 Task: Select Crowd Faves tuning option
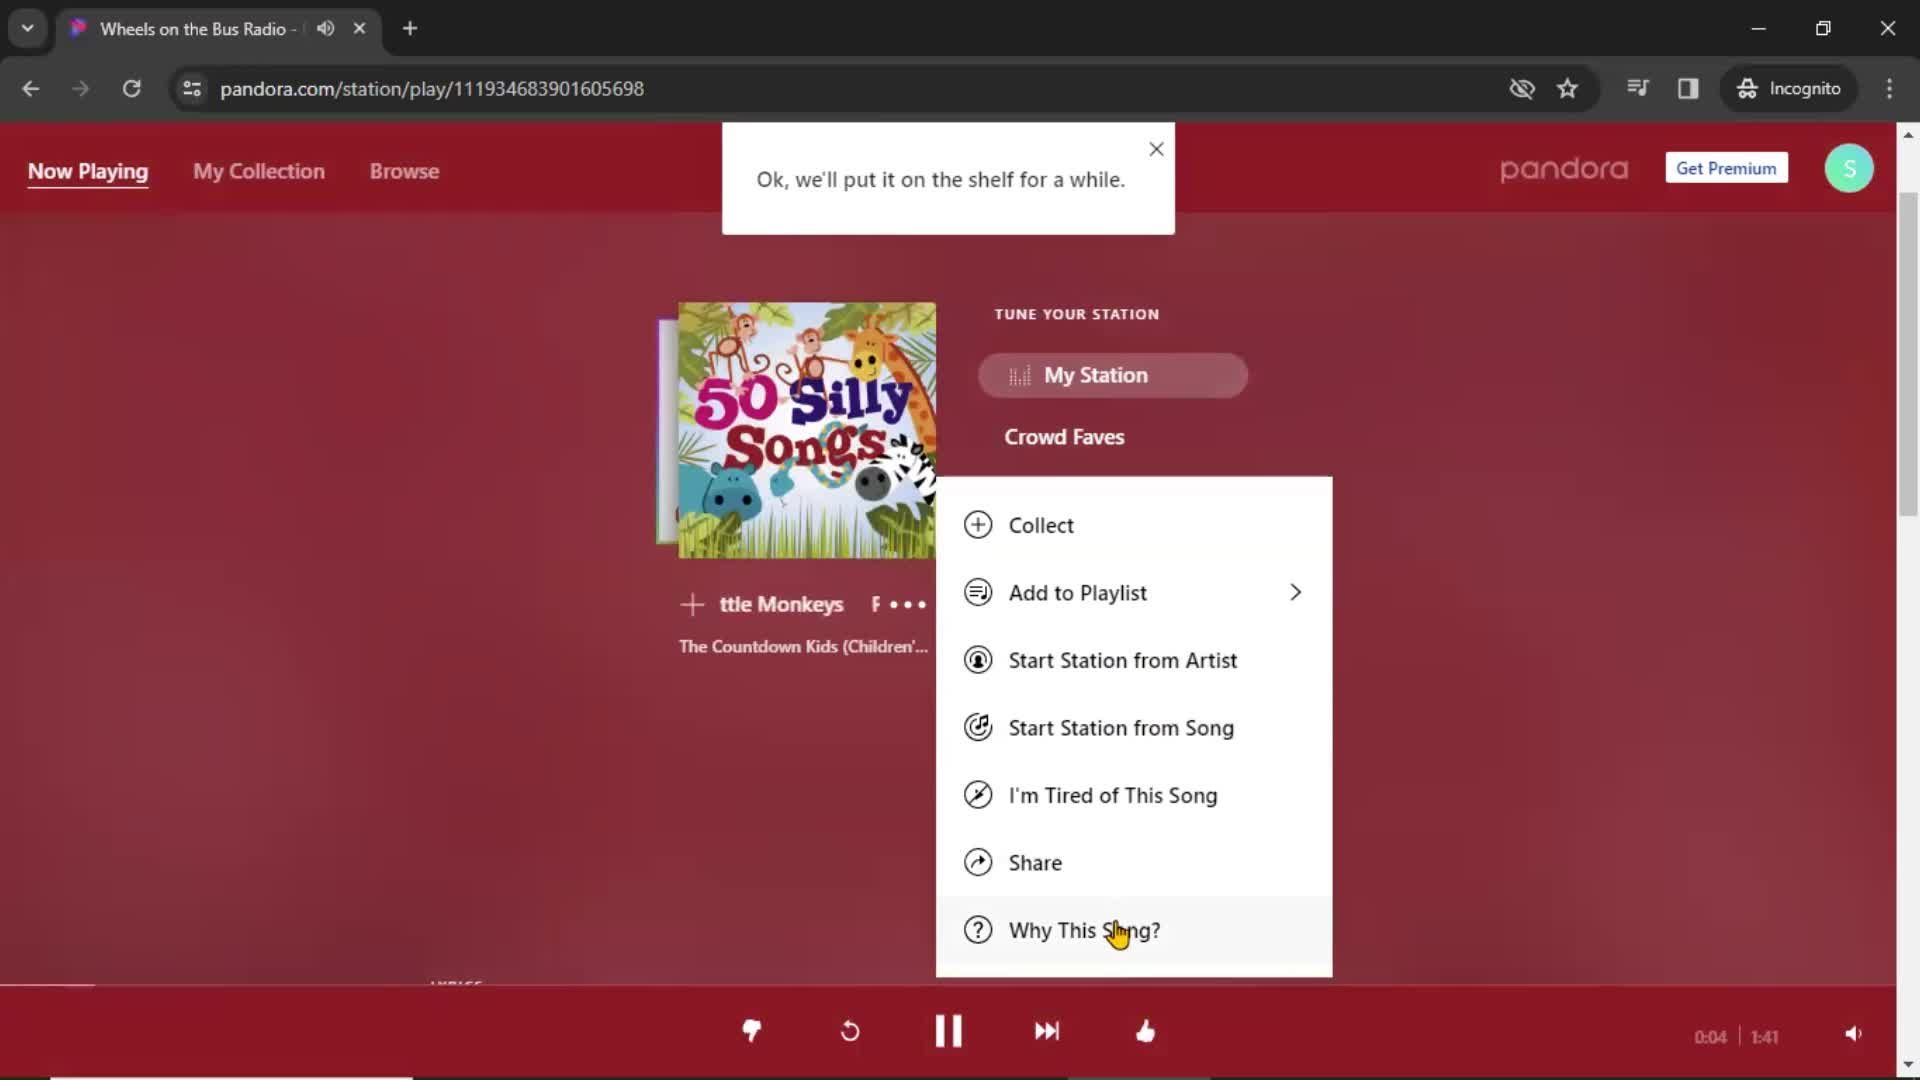click(x=1065, y=436)
